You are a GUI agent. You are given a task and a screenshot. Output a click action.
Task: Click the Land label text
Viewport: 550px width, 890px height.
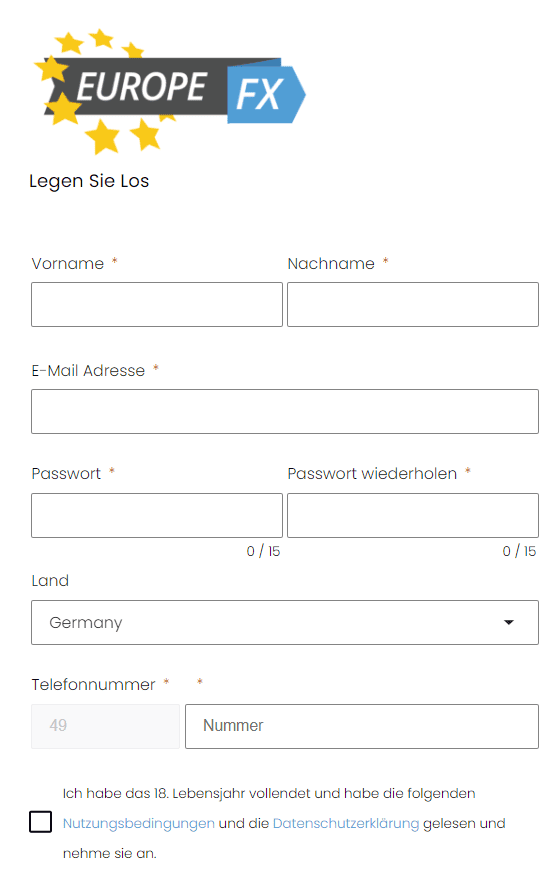pyautogui.click(x=50, y=581)
